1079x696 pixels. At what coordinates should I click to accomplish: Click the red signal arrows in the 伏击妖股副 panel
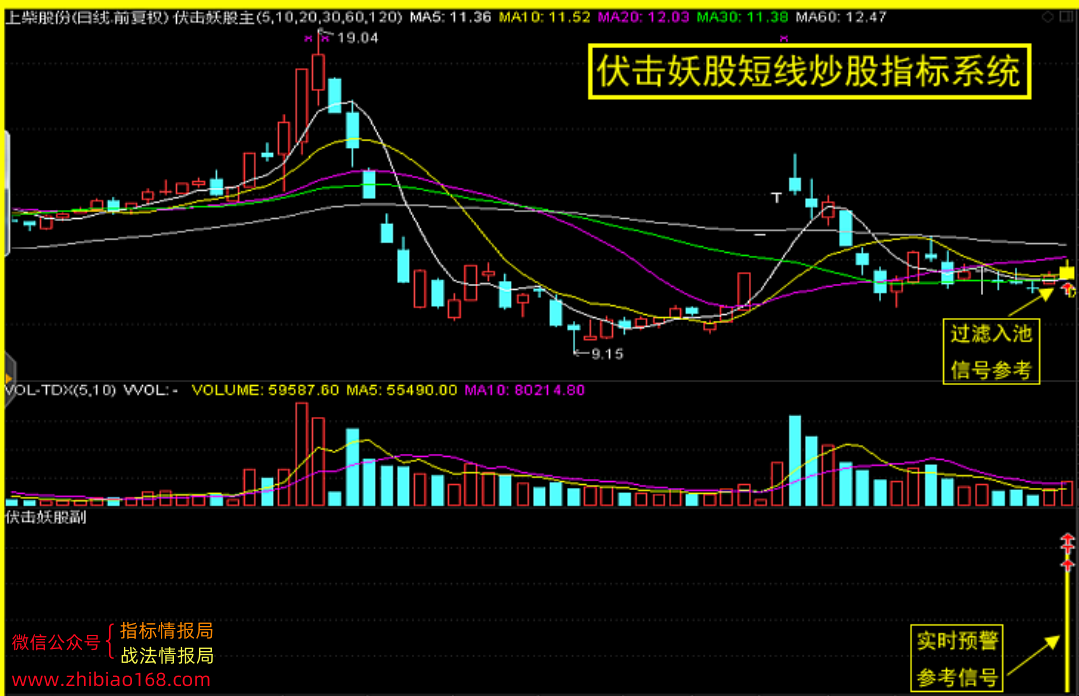[1067, 552]
